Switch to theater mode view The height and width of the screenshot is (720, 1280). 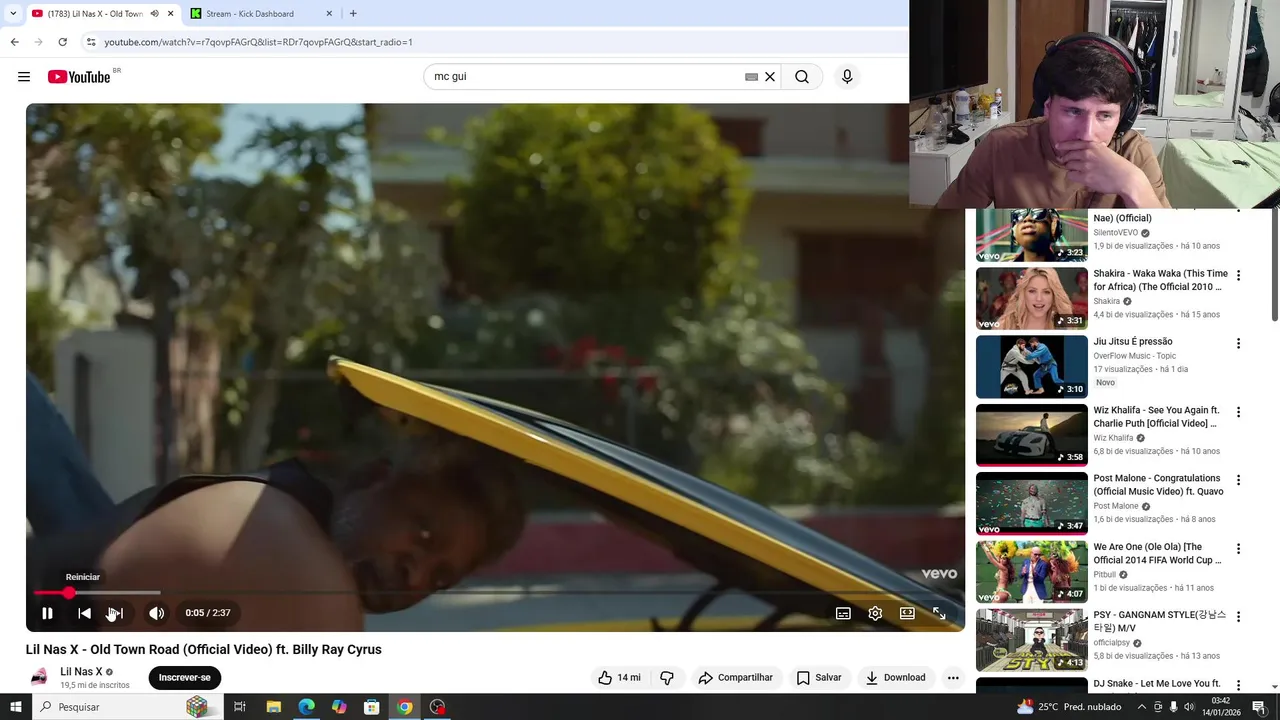(x=907, y=613)
